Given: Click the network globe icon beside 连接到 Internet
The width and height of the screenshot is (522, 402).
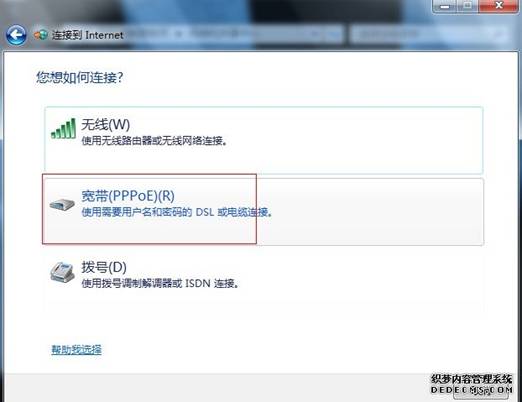Looking at the screenshot, I should pos(41,35).
